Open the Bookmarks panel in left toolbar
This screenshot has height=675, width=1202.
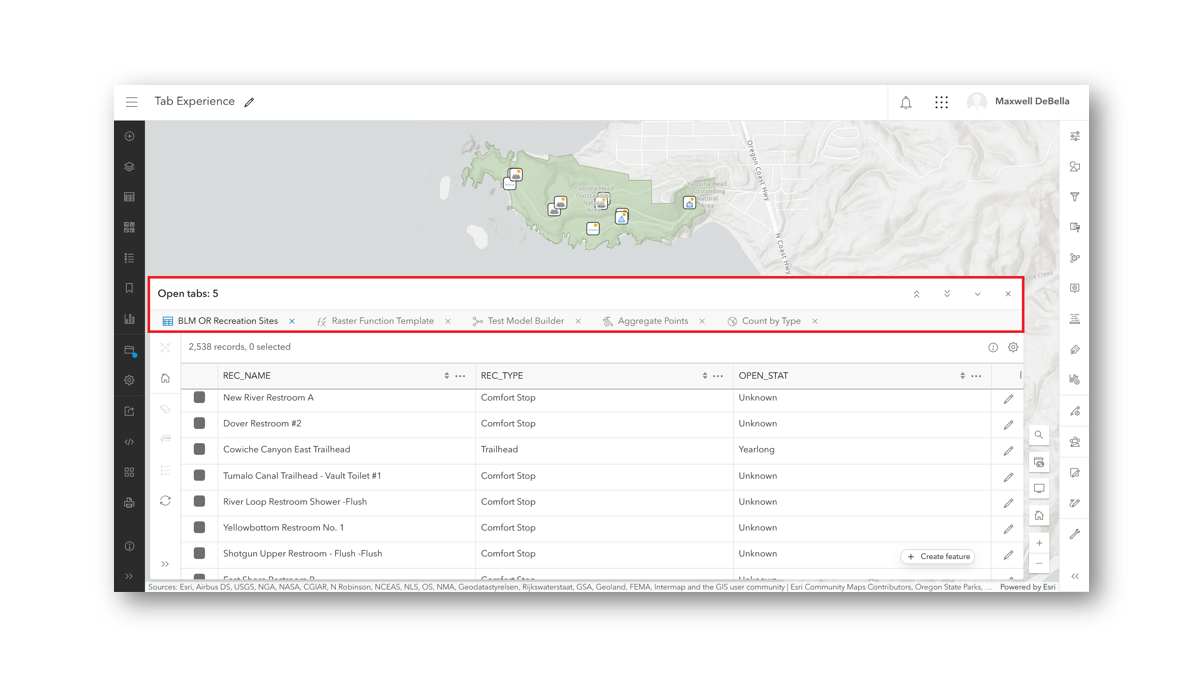tap(129, 289)
